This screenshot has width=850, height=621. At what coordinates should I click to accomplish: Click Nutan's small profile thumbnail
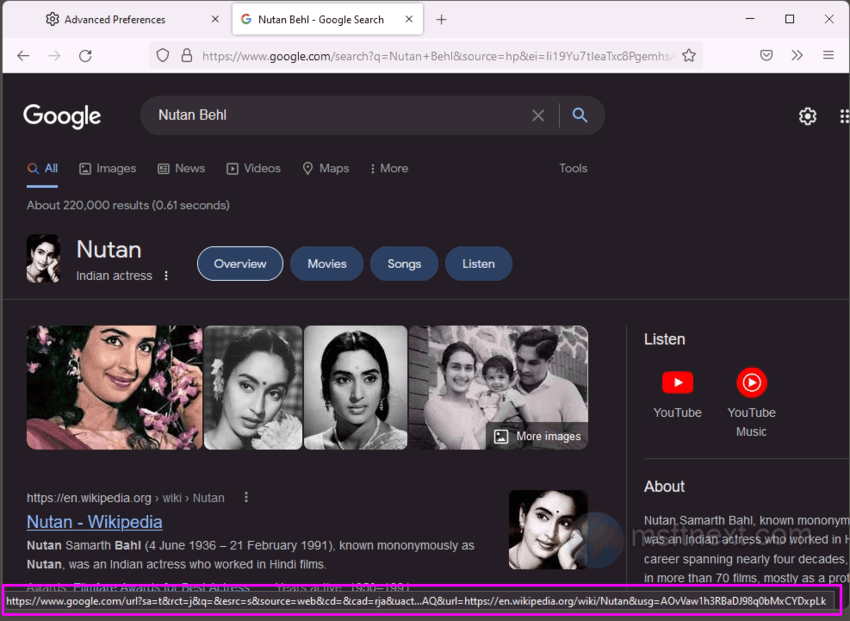tap(43, 258)
